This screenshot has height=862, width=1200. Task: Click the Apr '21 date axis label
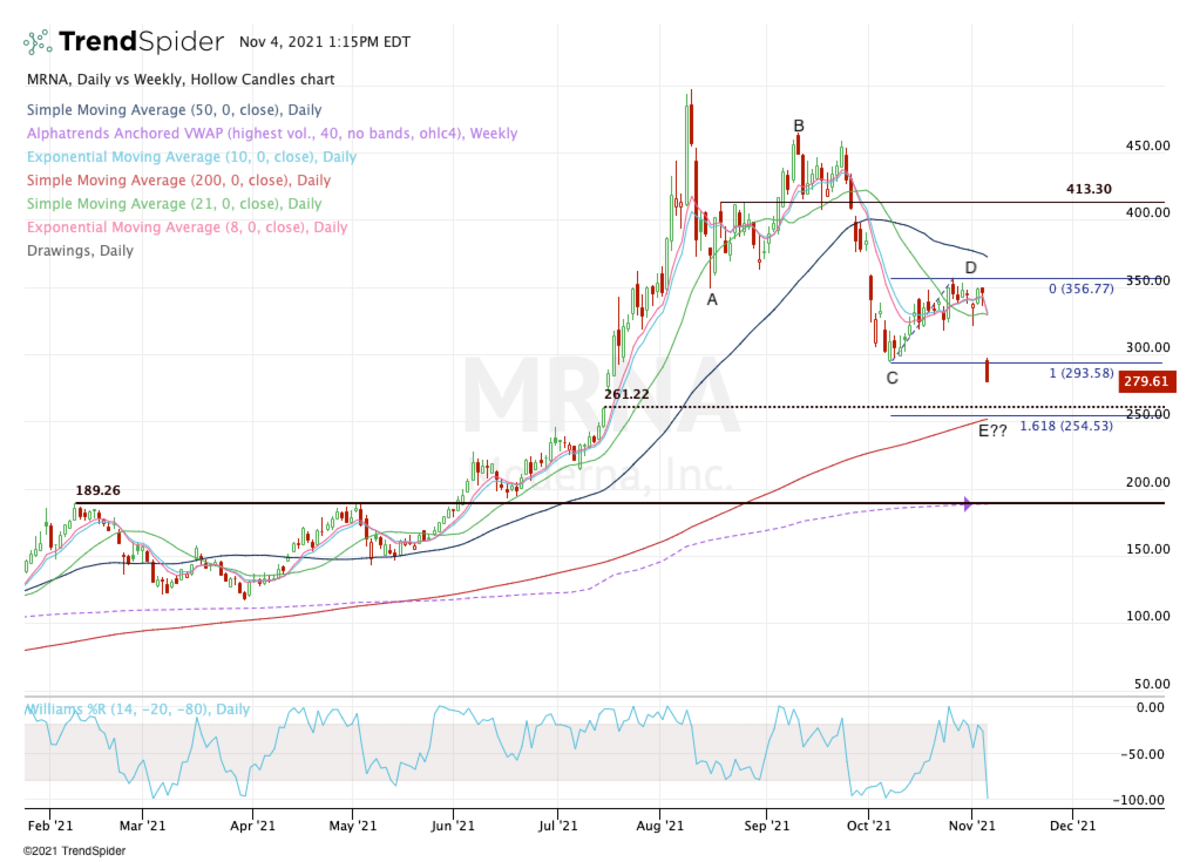(252, 826)
